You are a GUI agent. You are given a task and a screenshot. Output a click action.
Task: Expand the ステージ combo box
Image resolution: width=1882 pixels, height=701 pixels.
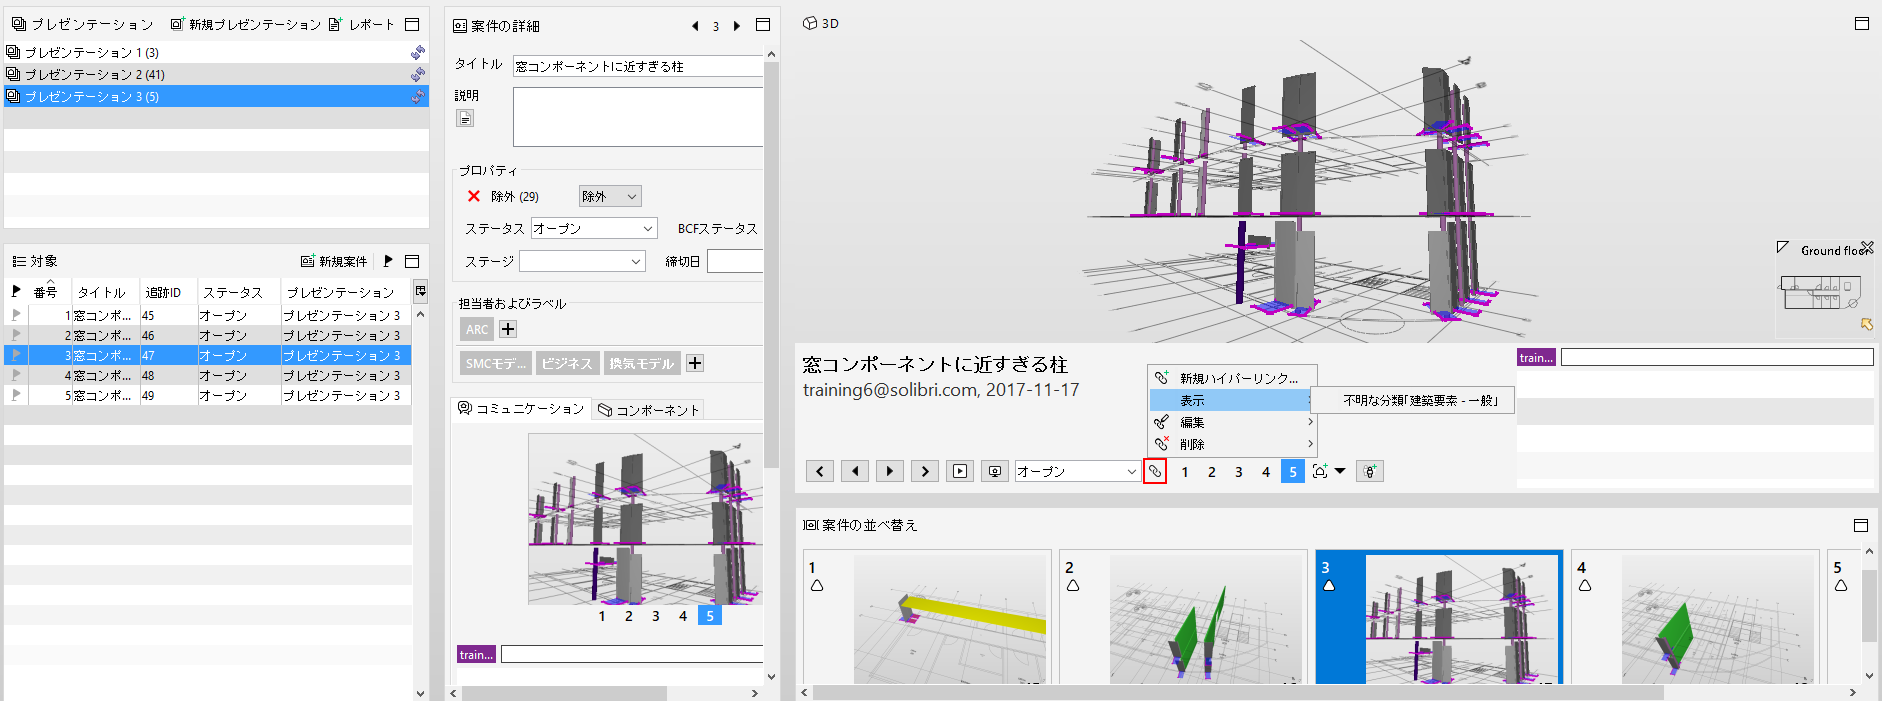pyautogui.click(x=582, y=261)
